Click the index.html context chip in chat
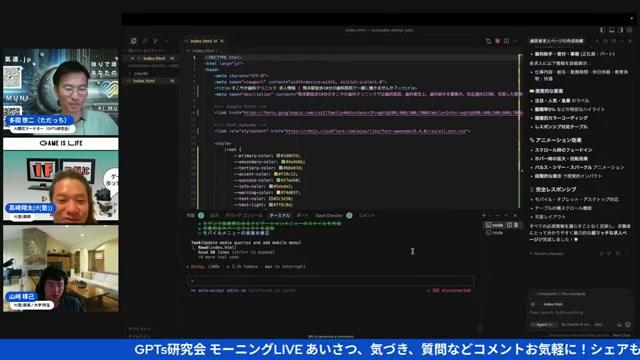 (552, 304)
